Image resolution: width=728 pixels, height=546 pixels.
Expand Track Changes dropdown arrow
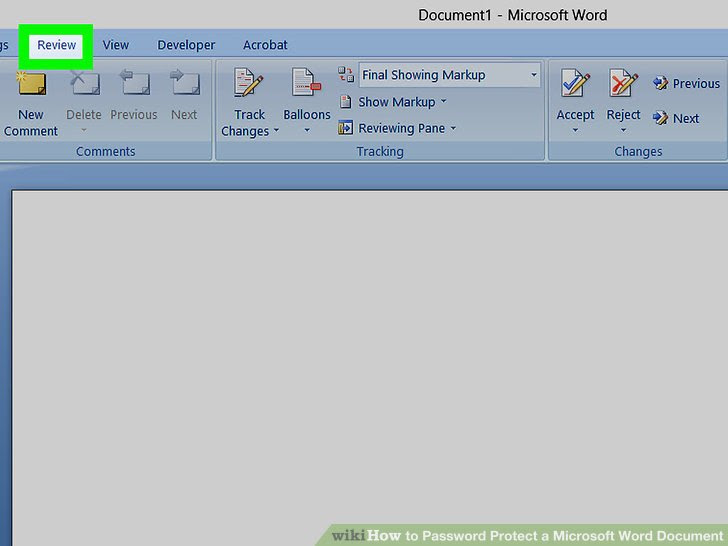[276, 131]
